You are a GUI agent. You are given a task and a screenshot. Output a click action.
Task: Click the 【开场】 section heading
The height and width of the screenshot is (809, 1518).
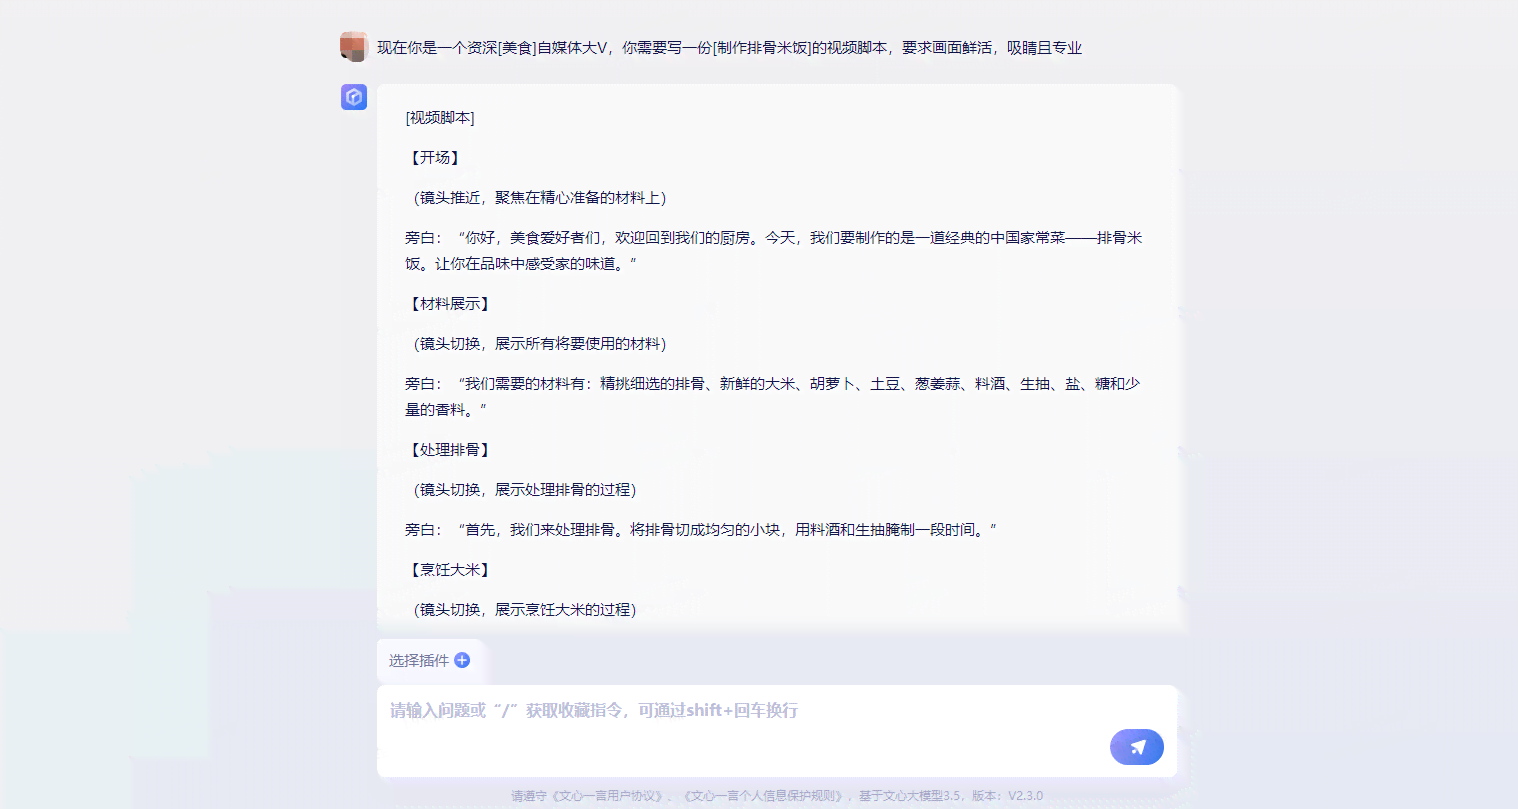435,158
